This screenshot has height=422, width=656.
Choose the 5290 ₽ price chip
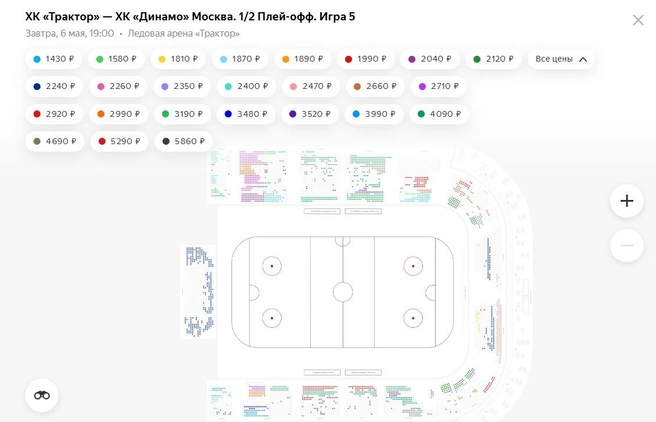coord(119,141)
